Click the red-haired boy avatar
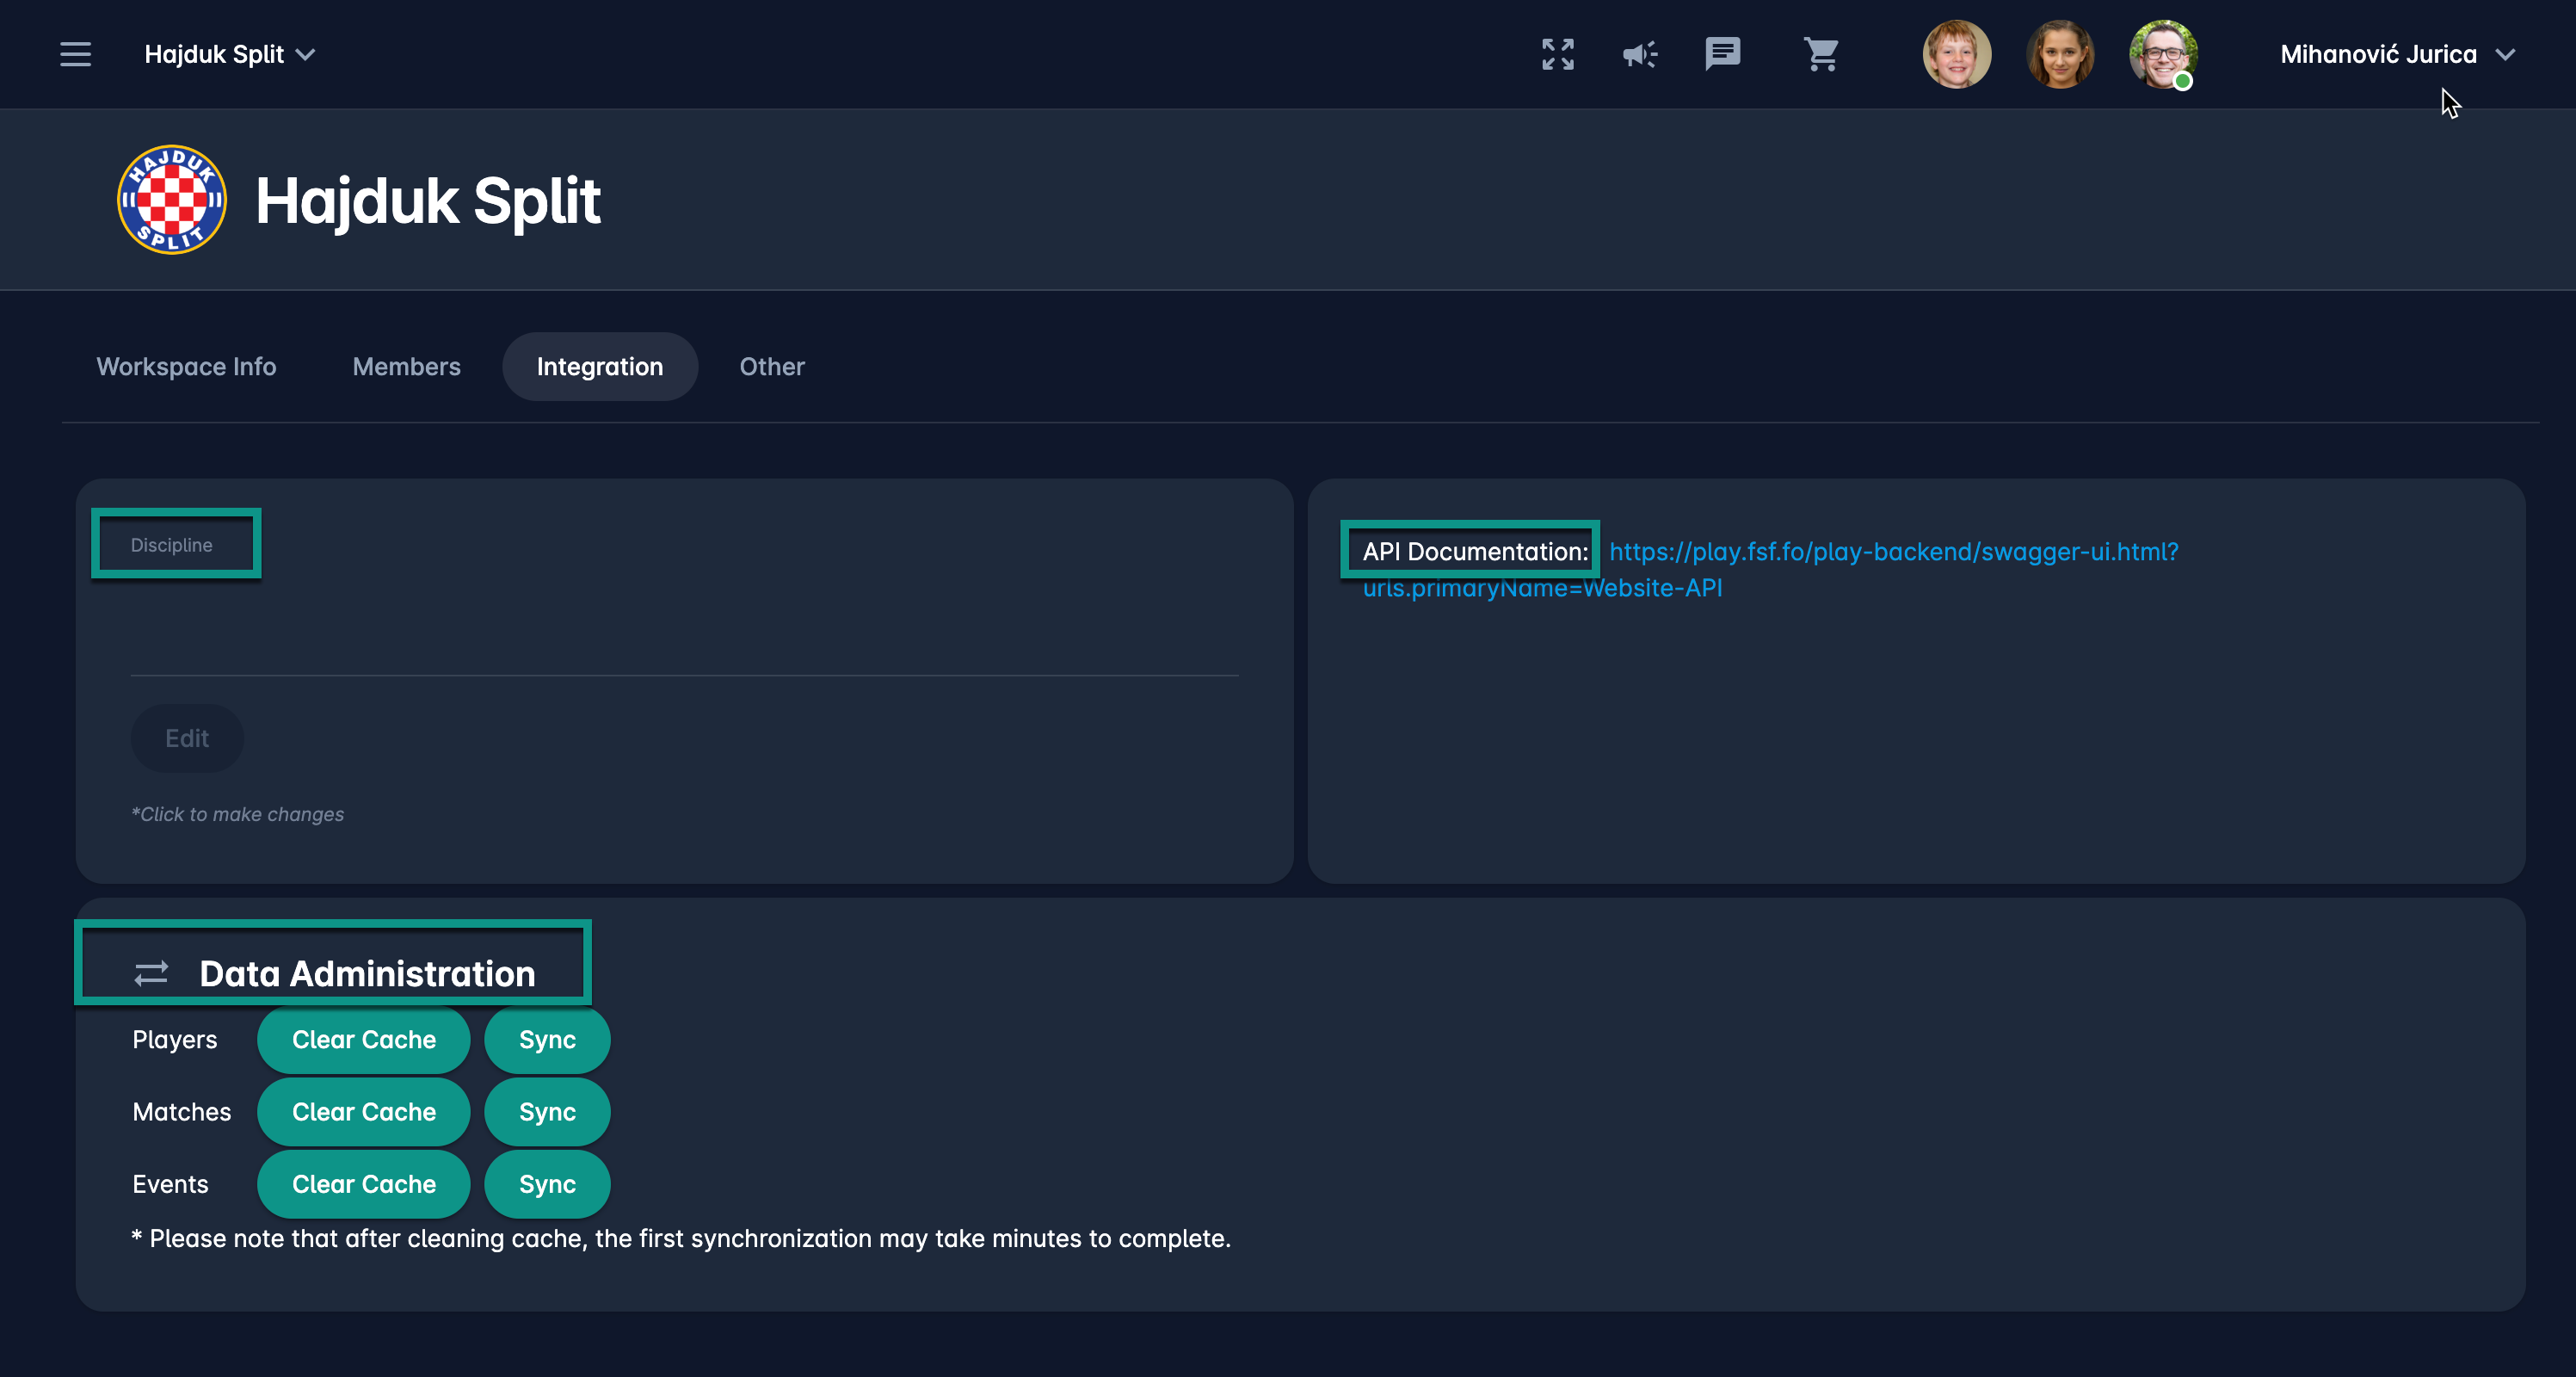 pos(1956,54)
